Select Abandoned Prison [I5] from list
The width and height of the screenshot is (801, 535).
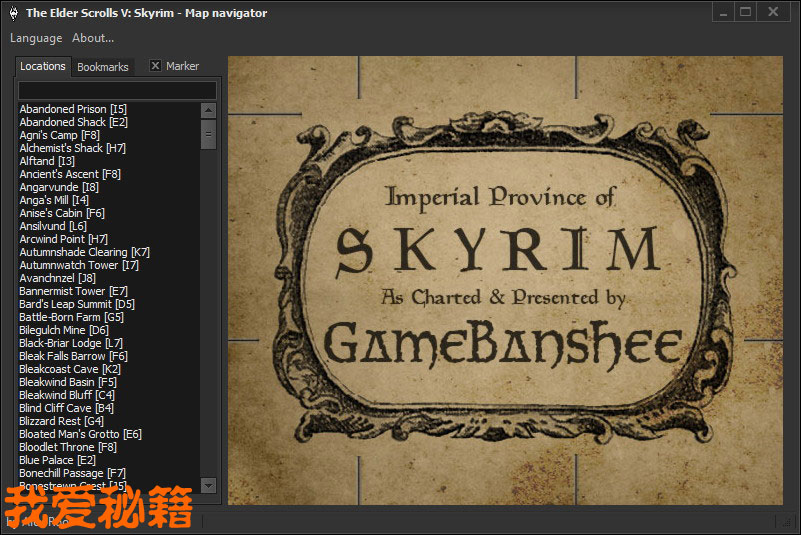coord(73,109)
